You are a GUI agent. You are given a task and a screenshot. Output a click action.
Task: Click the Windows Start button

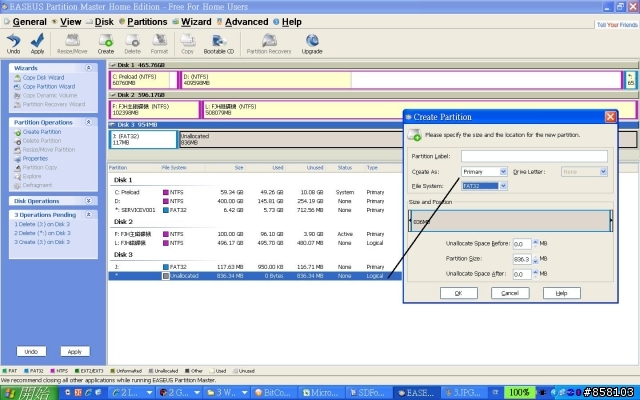[28, 393]
